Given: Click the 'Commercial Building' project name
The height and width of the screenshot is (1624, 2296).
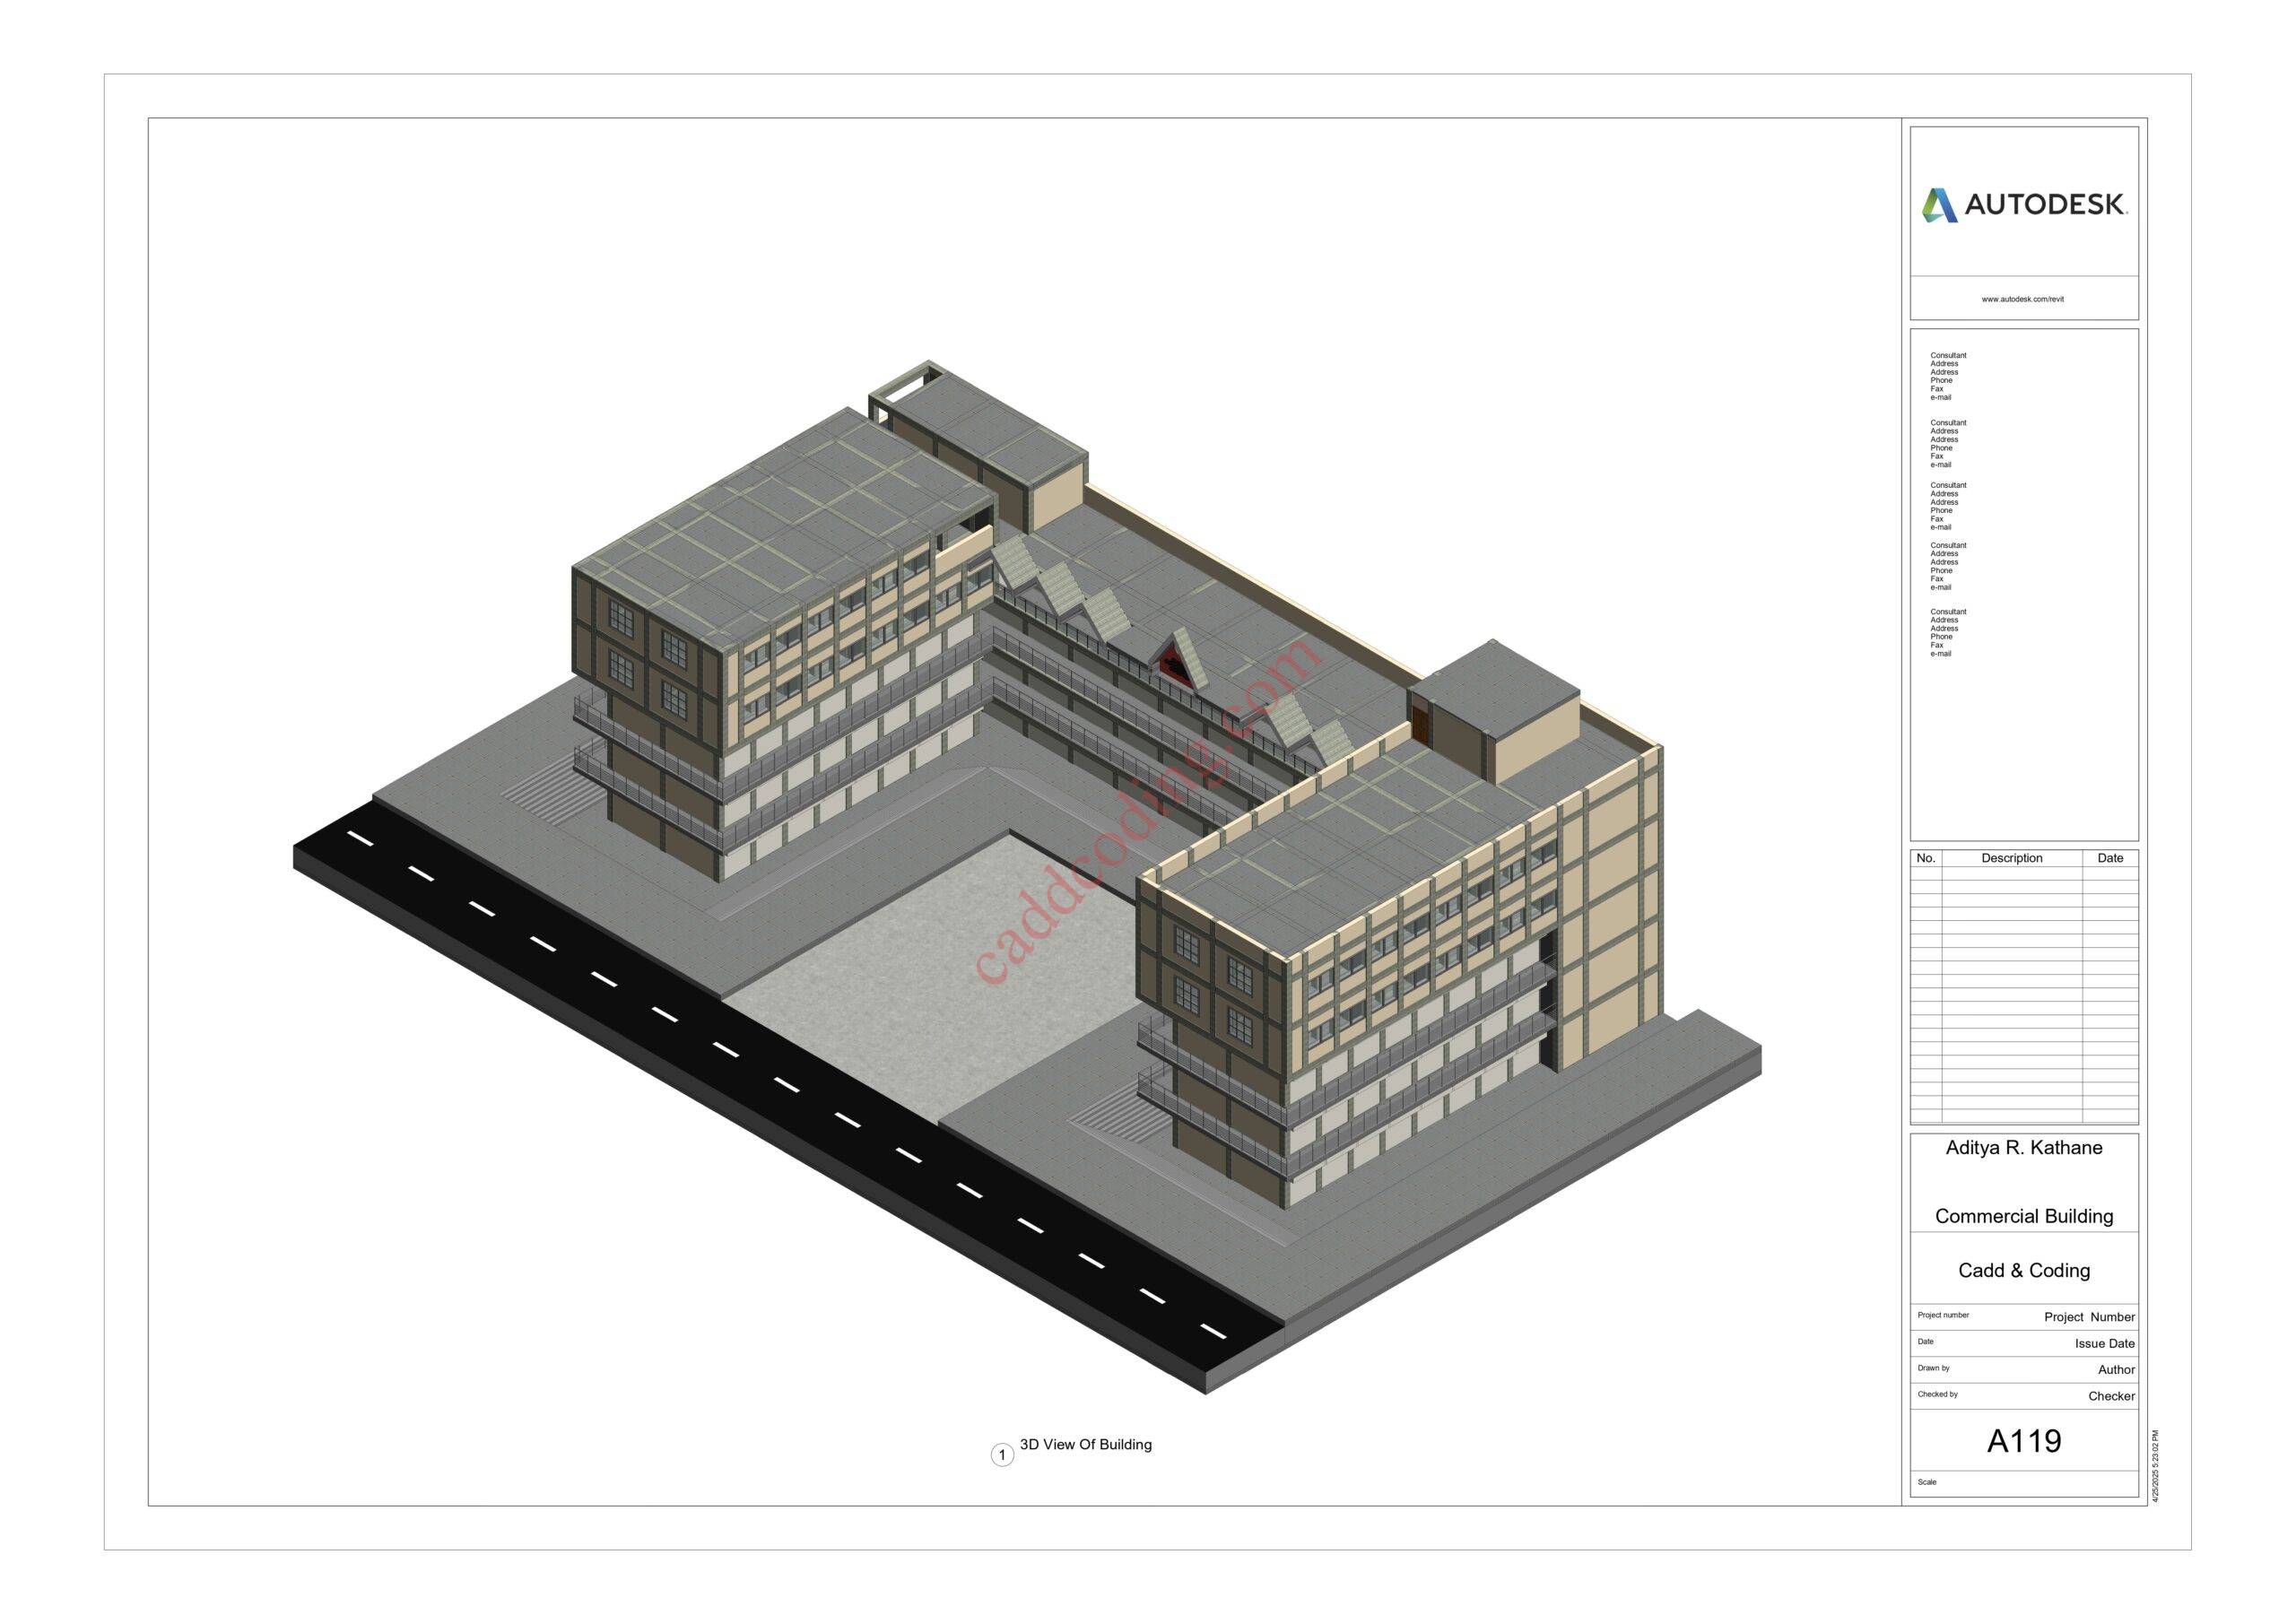Looking at the screenshot, I should coord(2023,1216).
